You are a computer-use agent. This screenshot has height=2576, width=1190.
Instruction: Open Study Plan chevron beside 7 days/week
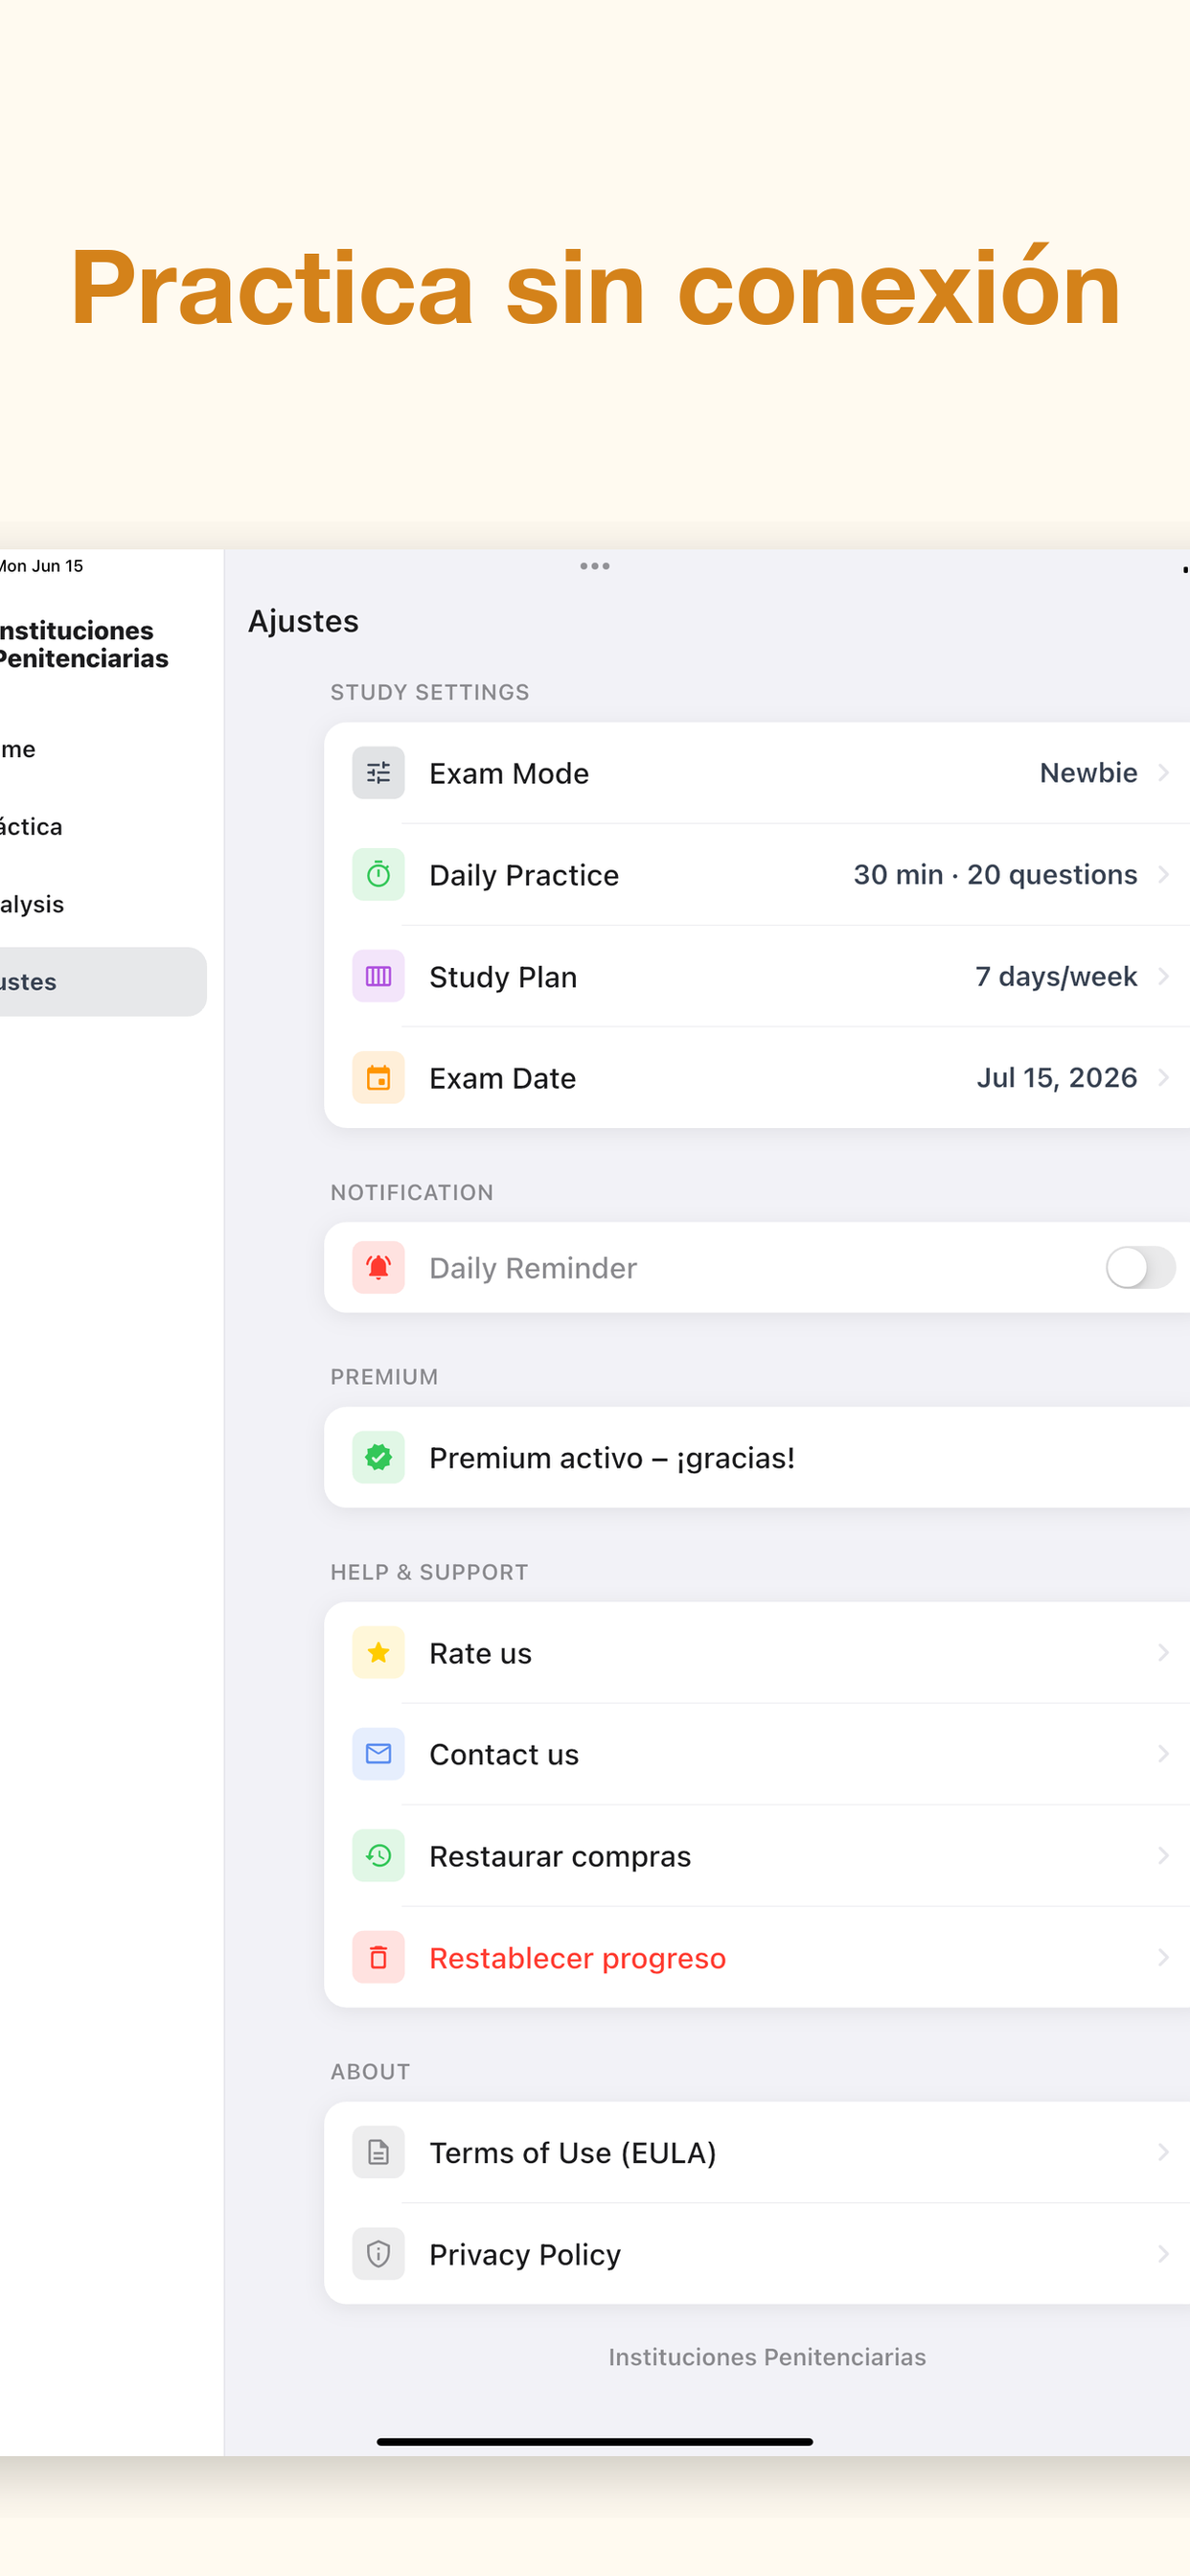tap(1163, 976)
